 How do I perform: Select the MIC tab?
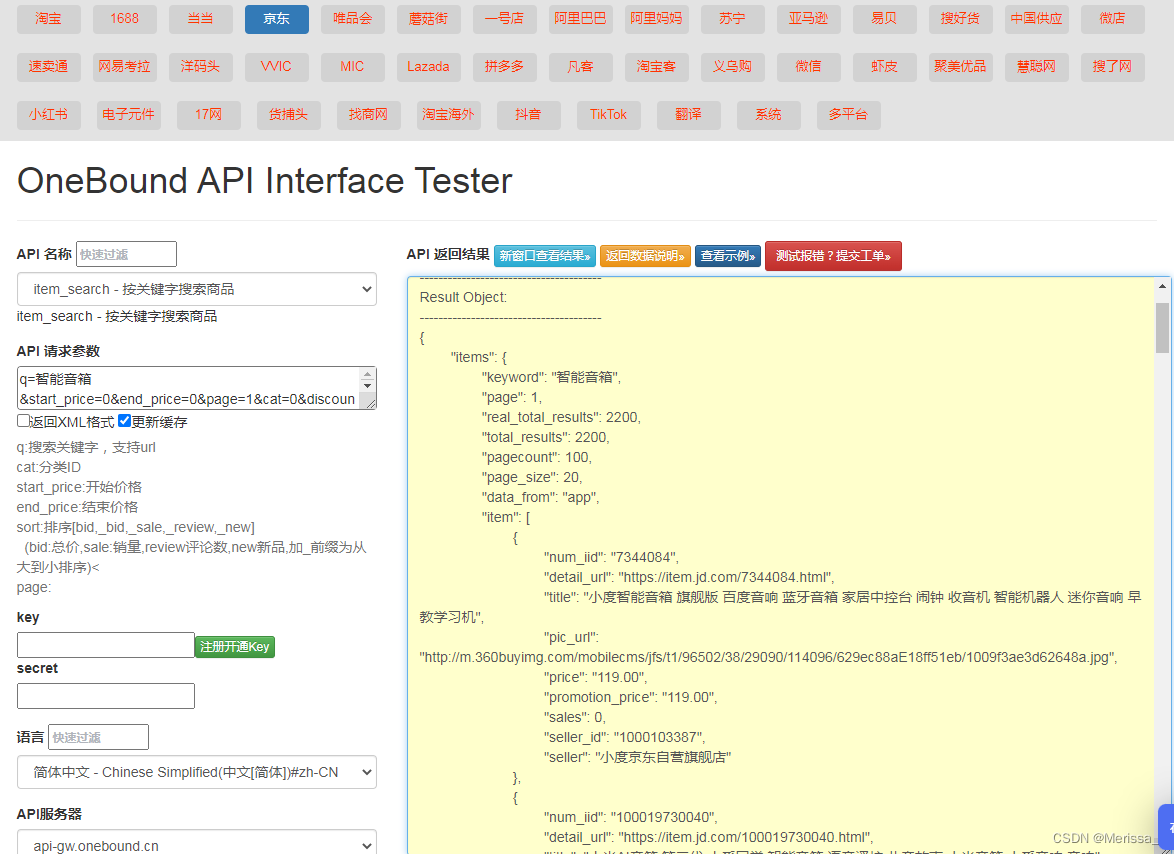[353, 67]
